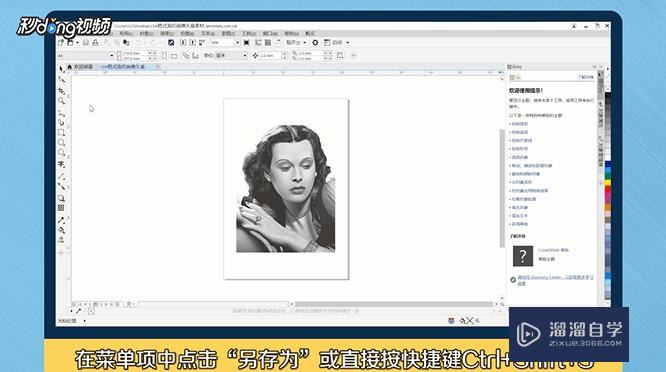Viewport: 666px width, 372px height.
Task: Click the New document icon
Action: (x=61, y=42)
